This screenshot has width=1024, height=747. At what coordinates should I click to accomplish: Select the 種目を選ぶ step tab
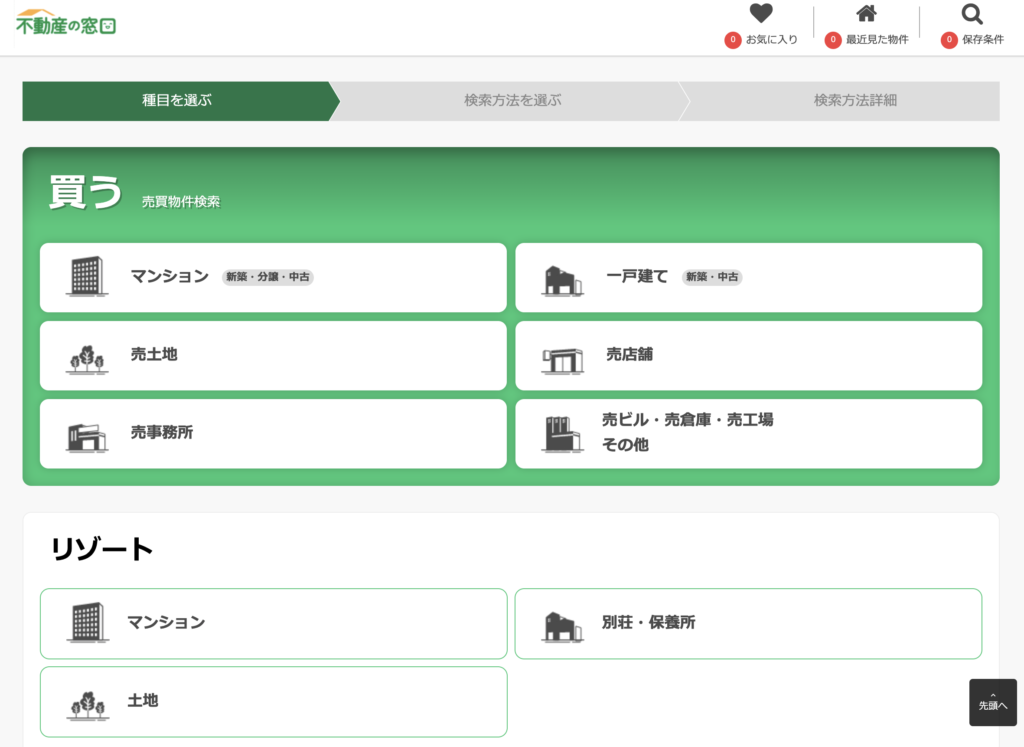(177, 101)
